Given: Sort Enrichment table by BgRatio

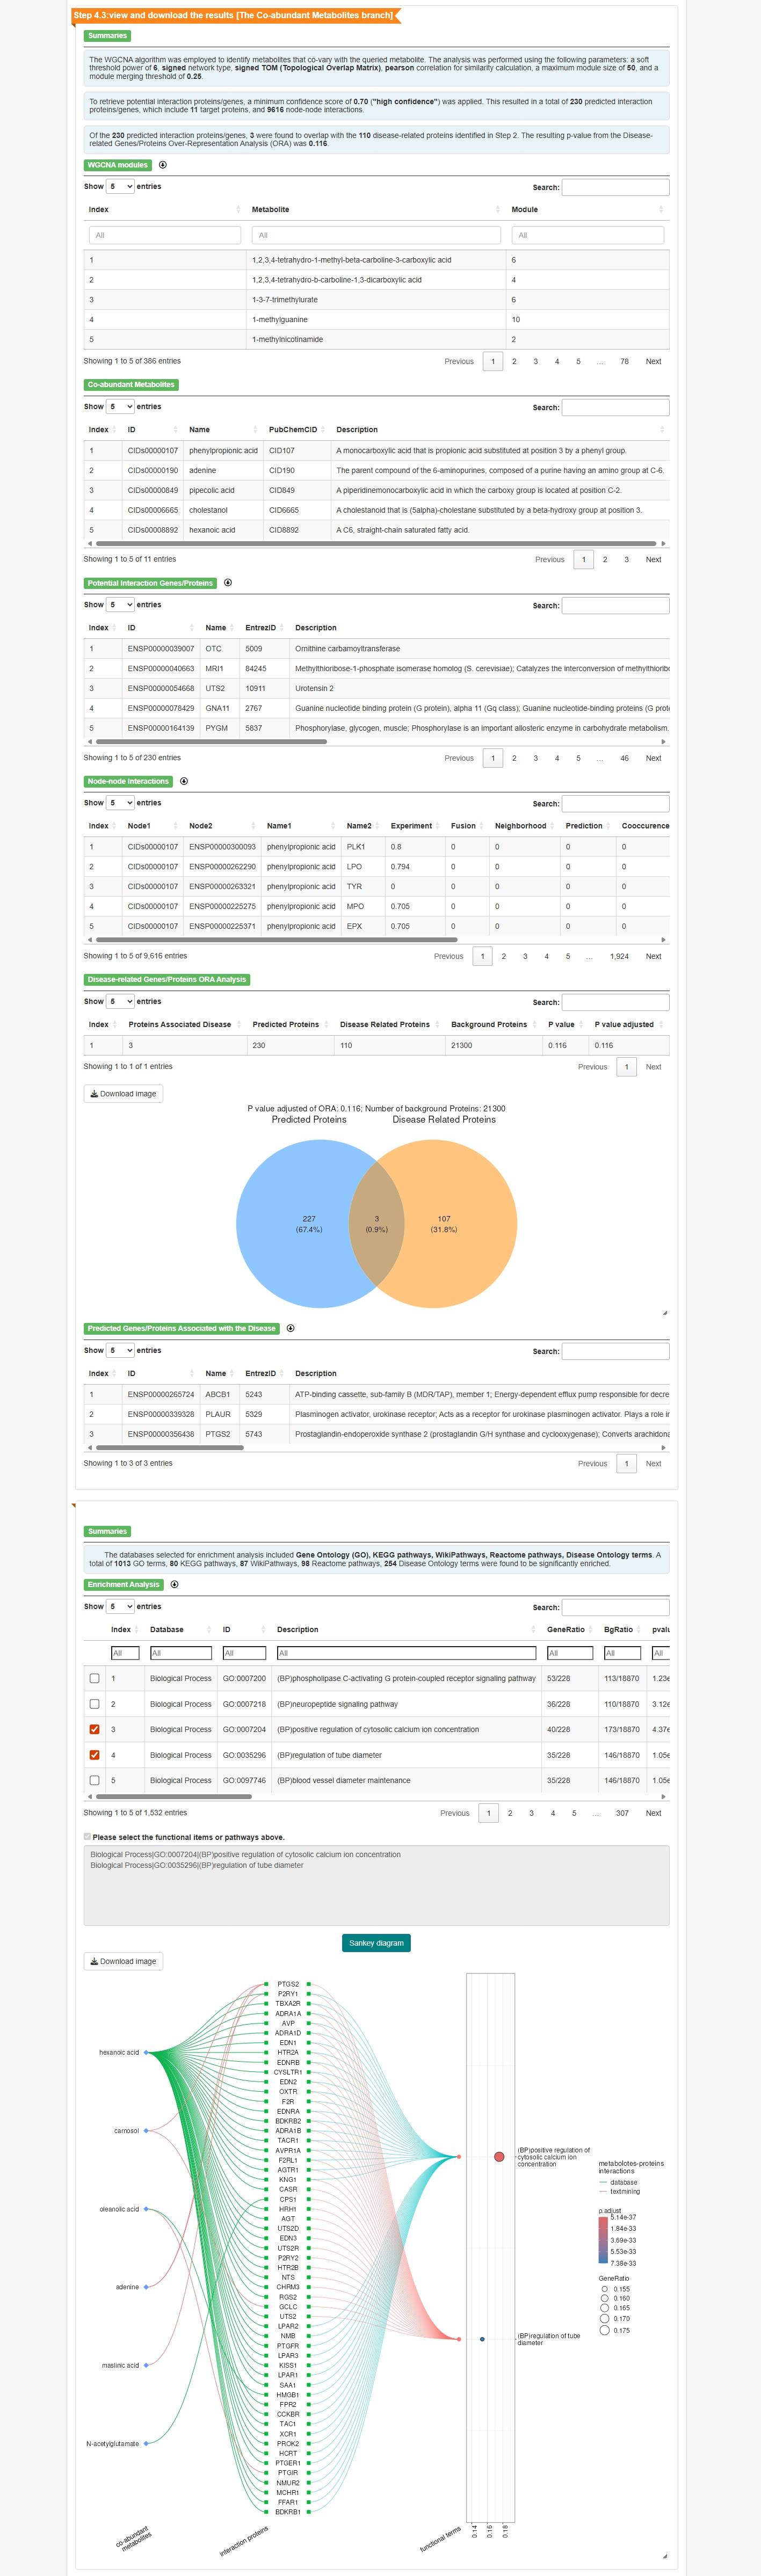Looking at the screenshot, I should click(623, 1629).
